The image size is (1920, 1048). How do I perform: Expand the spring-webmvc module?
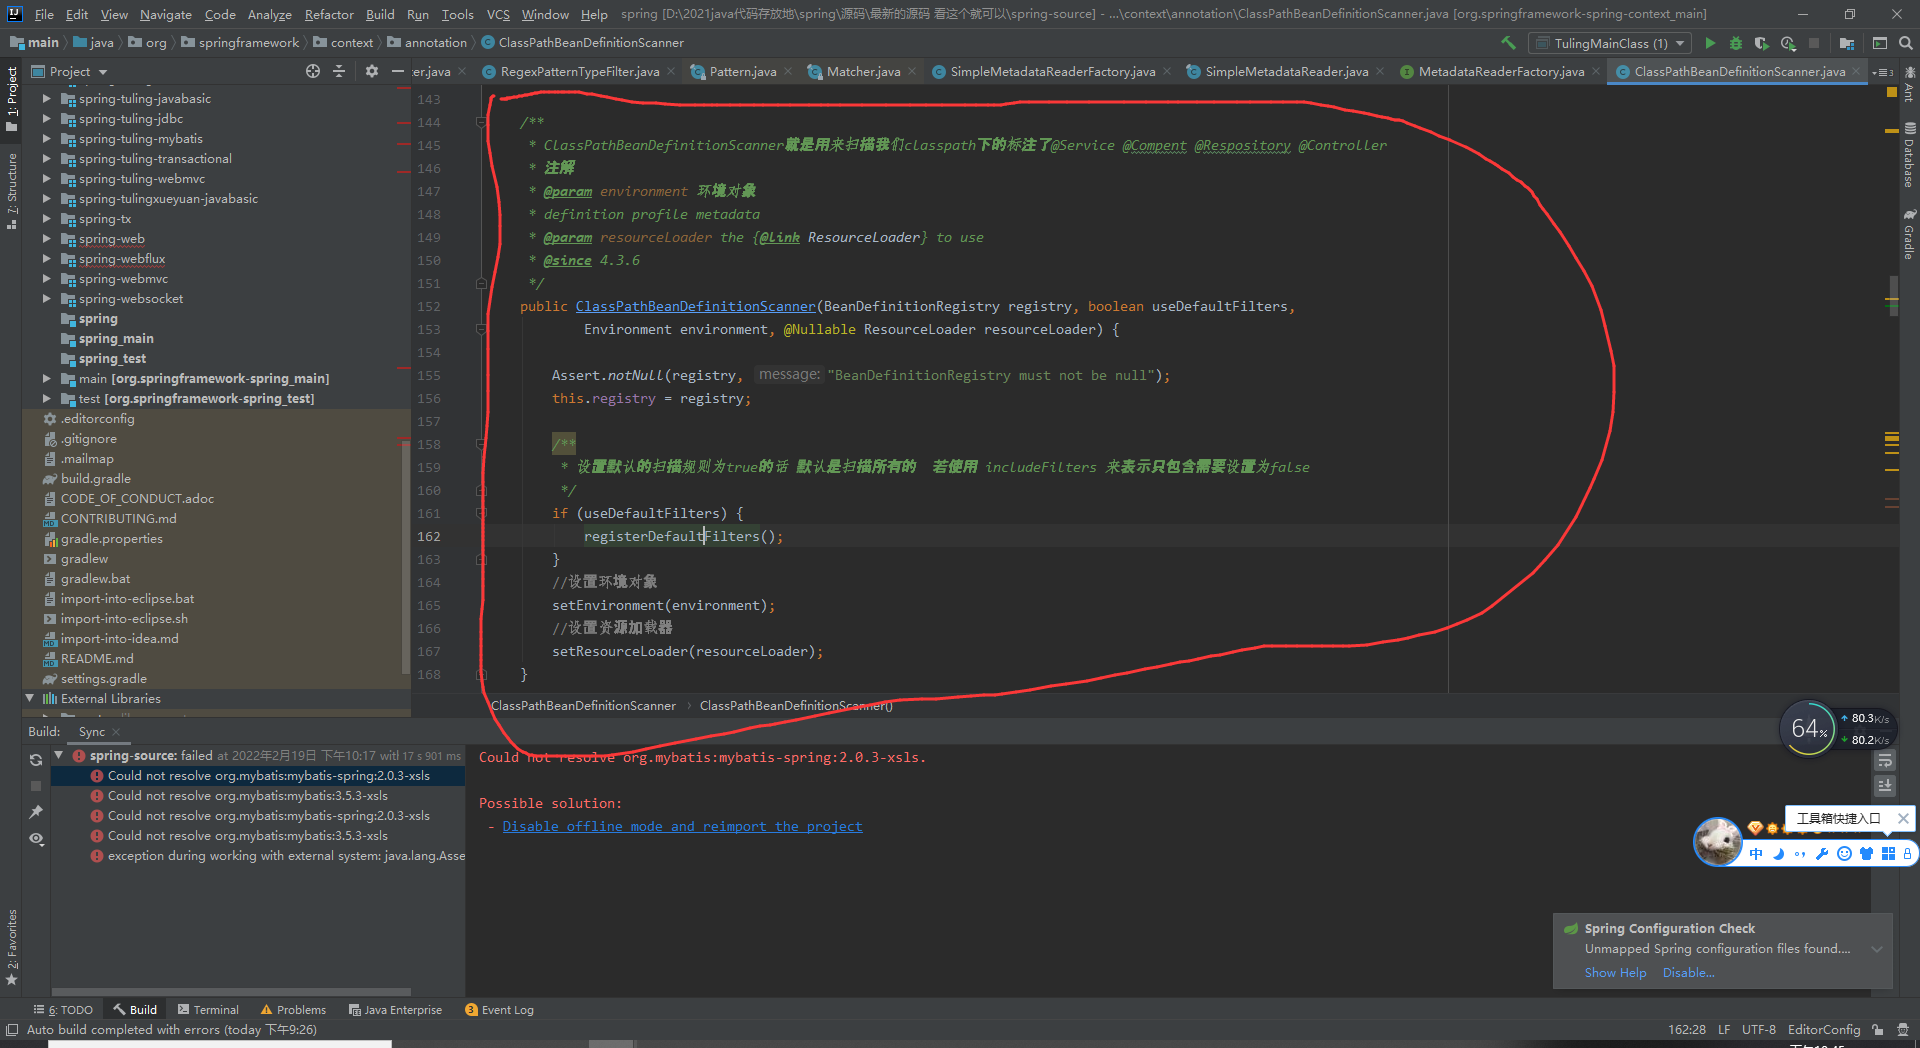coord(46,279)
